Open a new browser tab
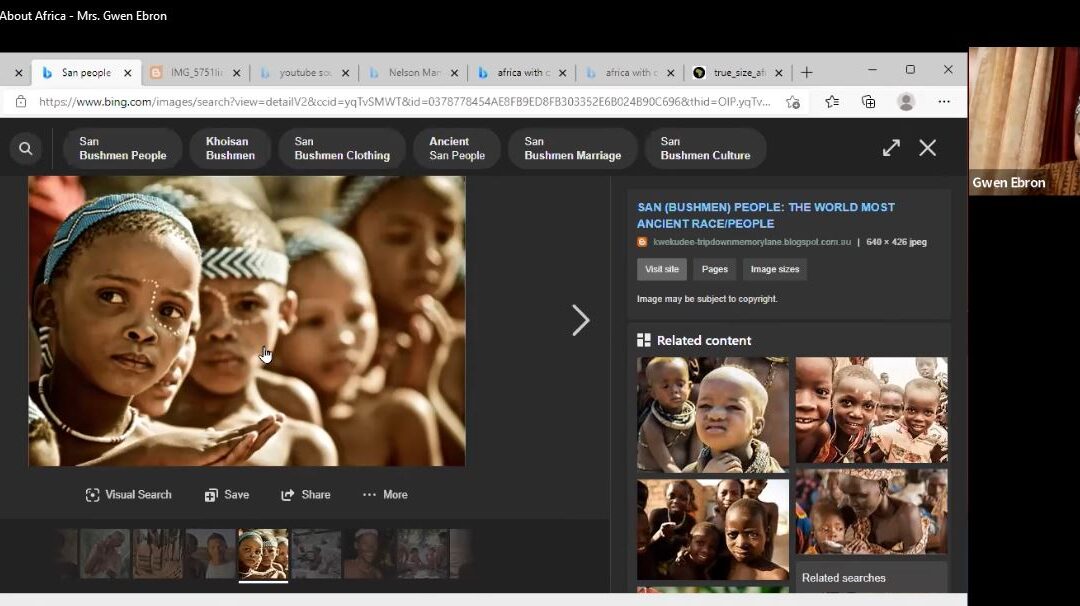1080x606 pixels. coord(807,72)
